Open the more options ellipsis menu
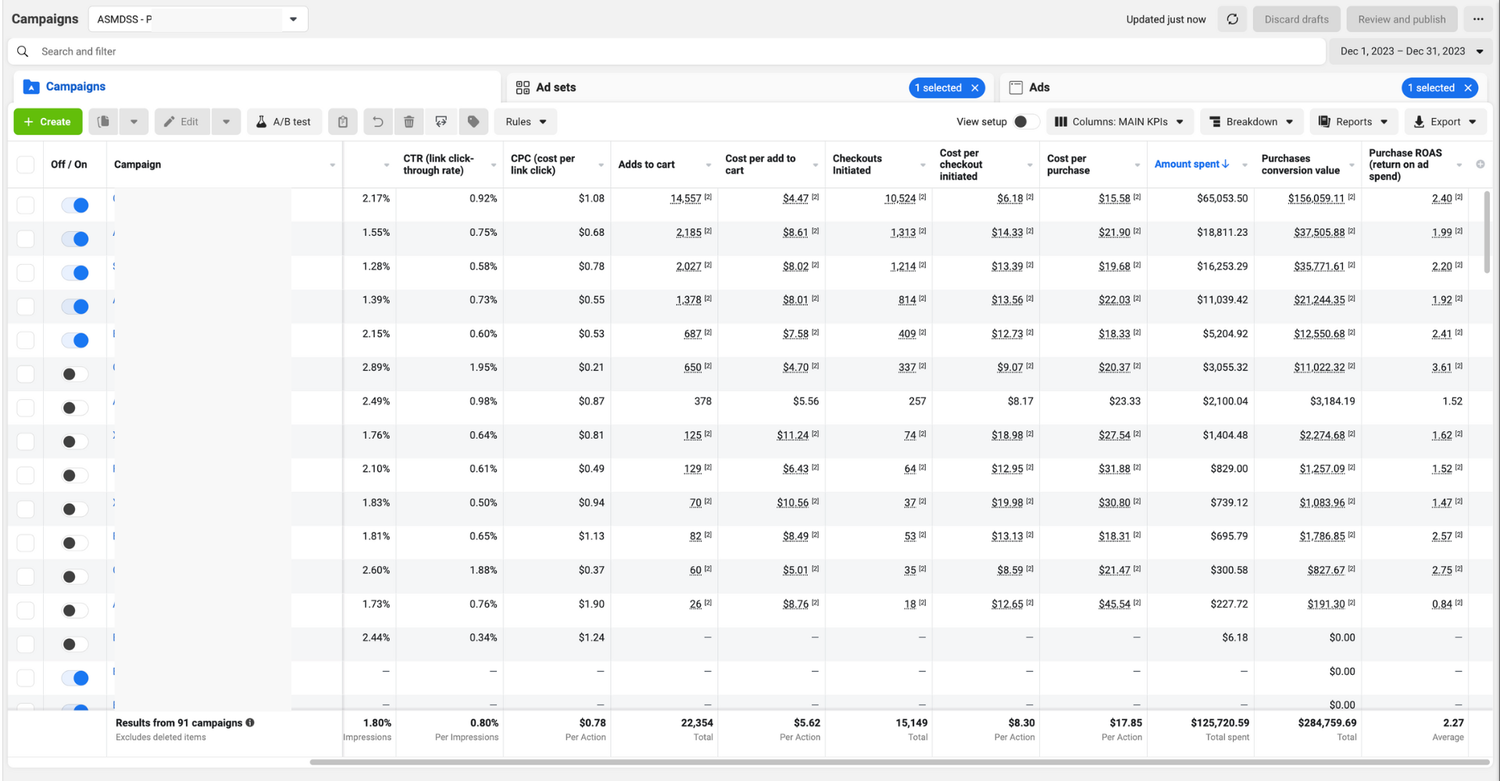Screen dimensions: 1500x781 click(1478, 19)
